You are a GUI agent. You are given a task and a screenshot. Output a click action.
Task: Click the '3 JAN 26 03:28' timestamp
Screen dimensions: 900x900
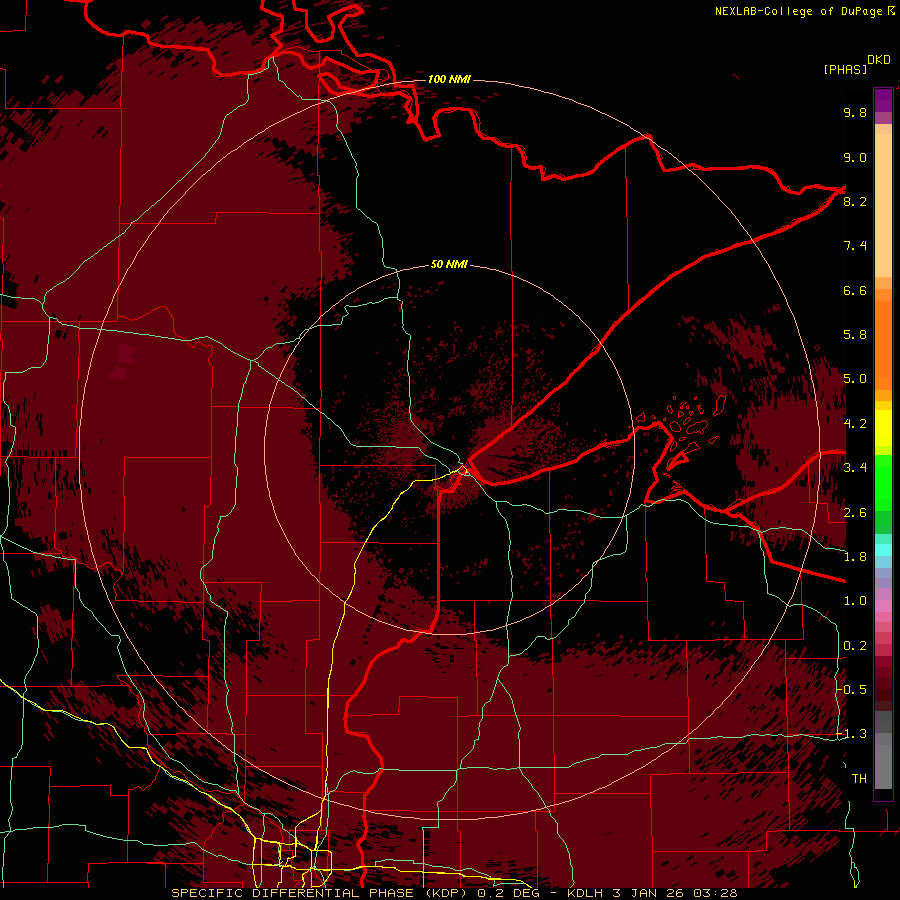pyautogui.click(x=674, y=893)
